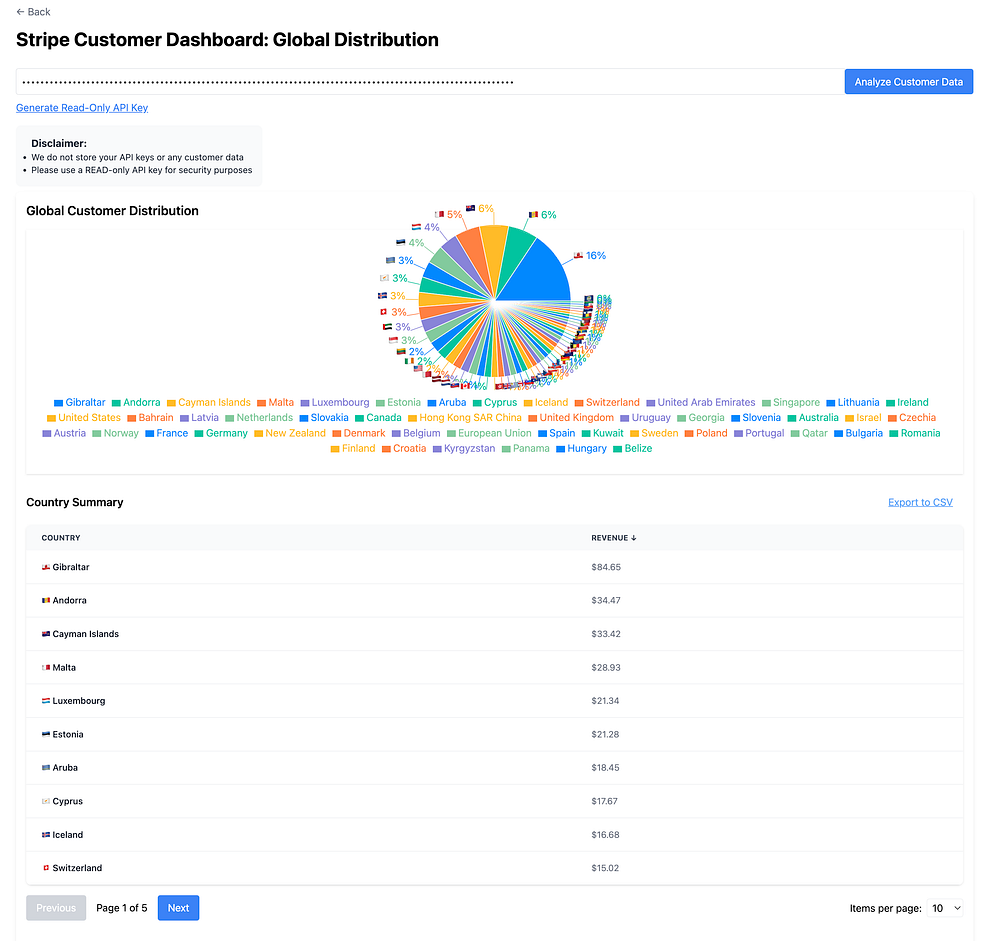
Task: Toggle the Hong Kong SAR China legend entry
Action: click(x=465, y=418)
